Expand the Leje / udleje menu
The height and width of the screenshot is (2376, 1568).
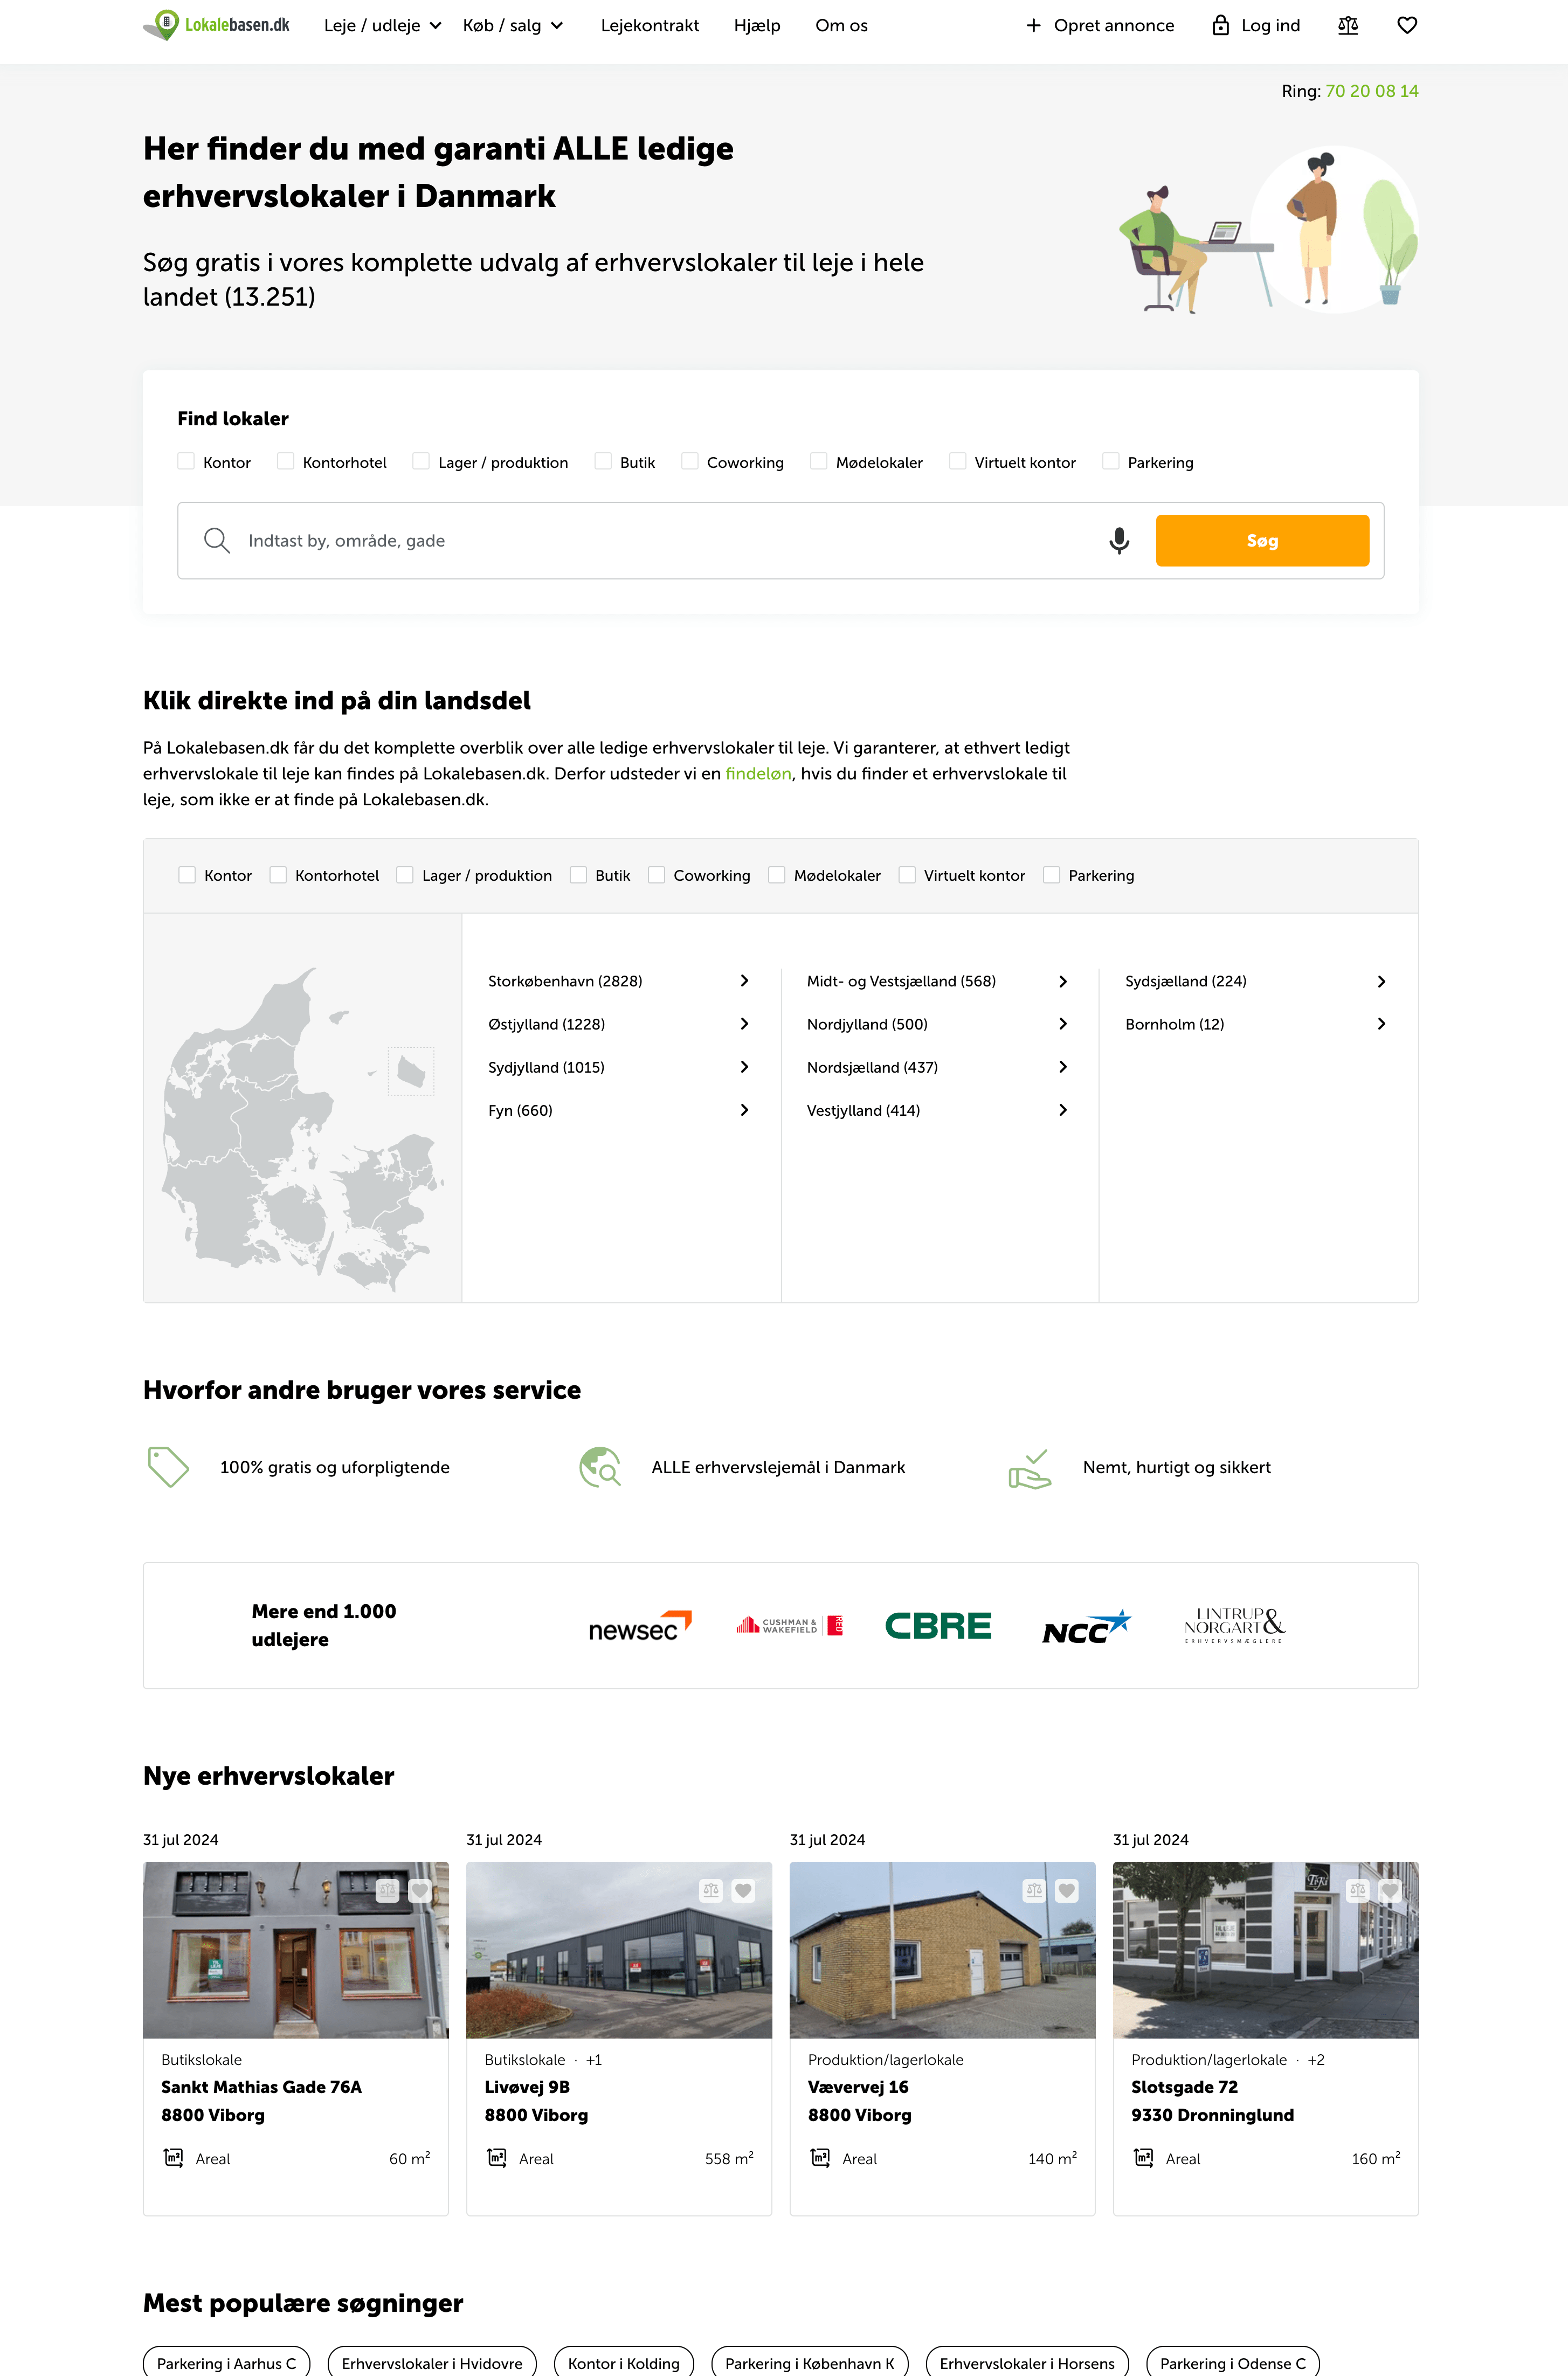(383, 26)
